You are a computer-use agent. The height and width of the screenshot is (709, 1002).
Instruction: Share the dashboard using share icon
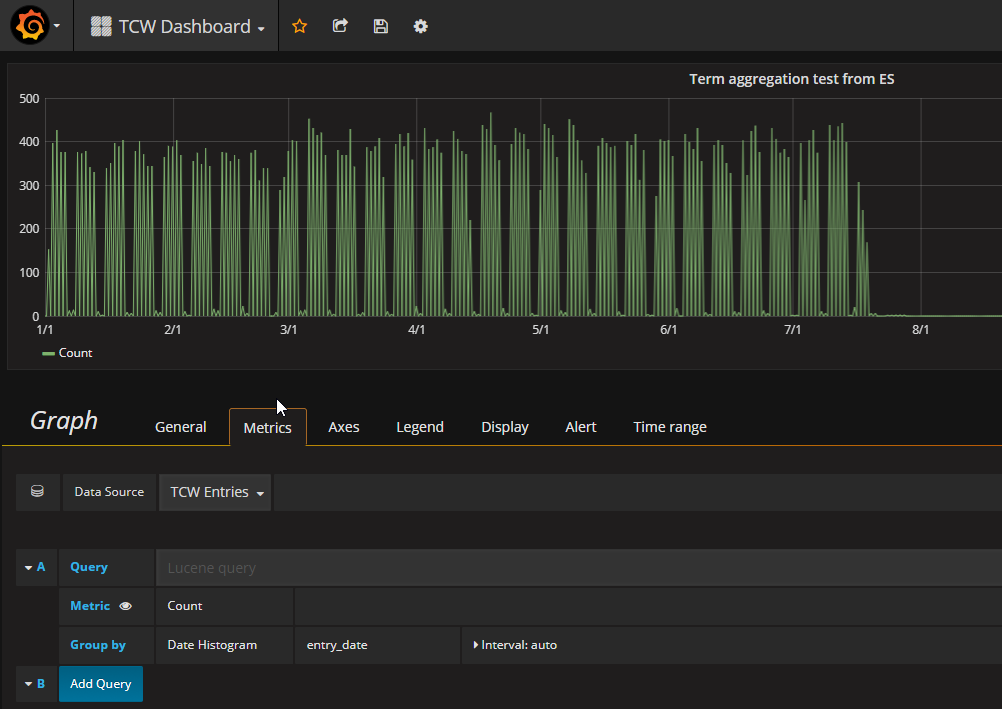click(x=339, y=26)
